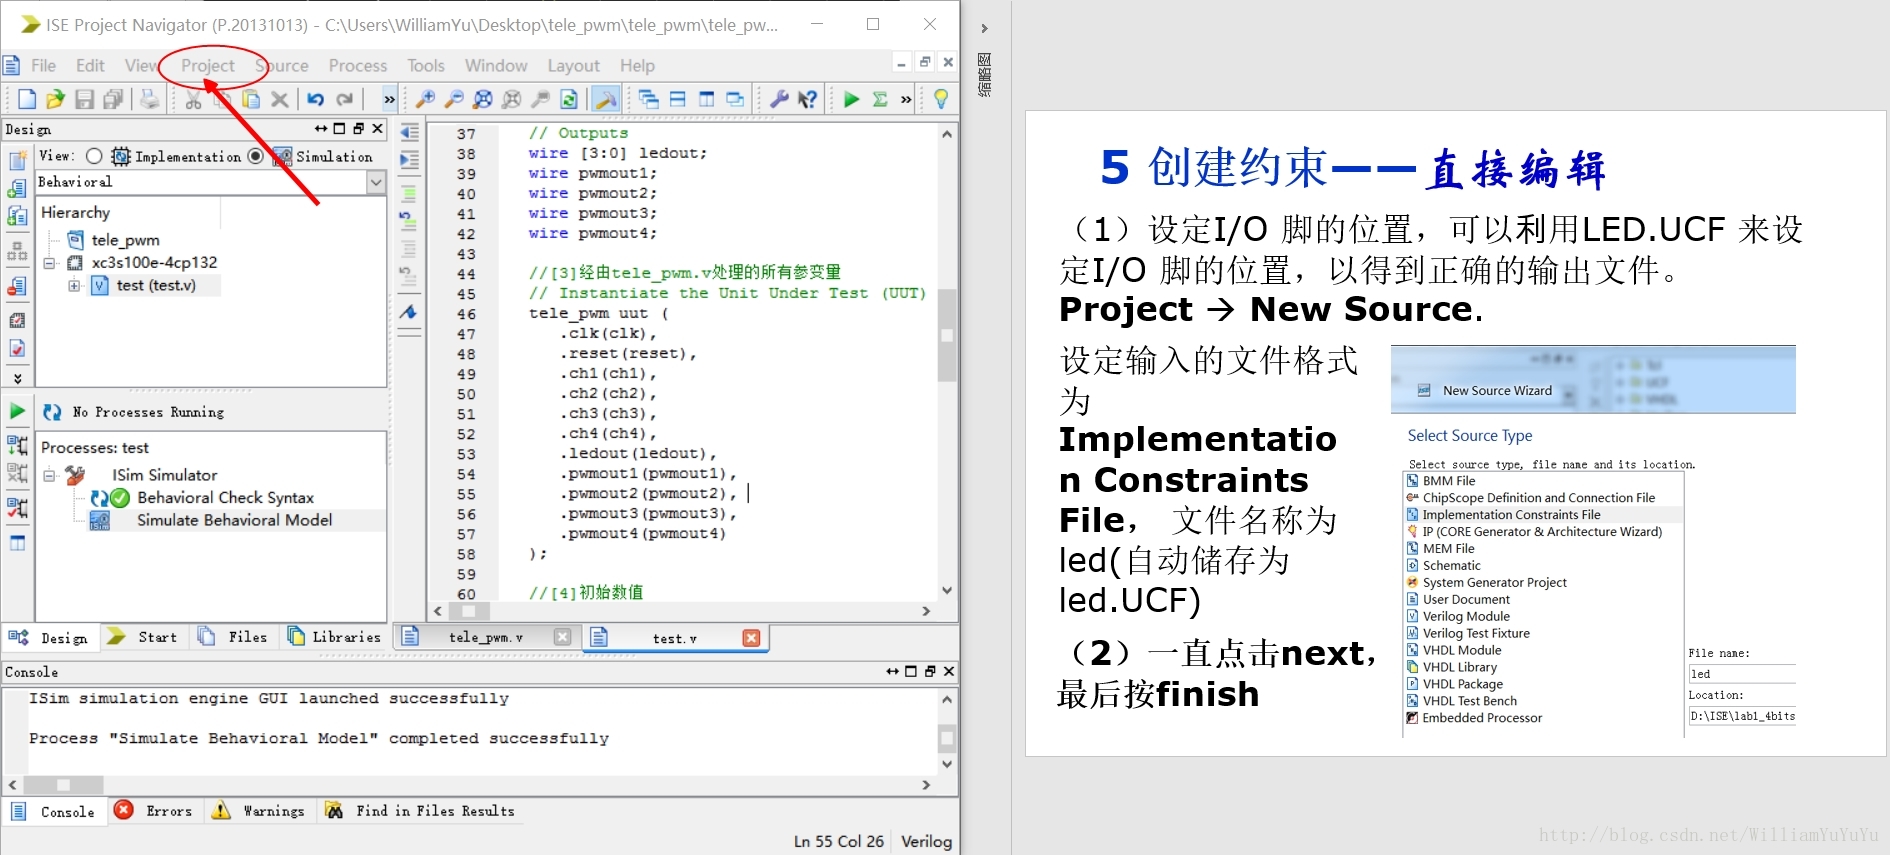The image size is (1890, 855).
Task: Open the File menu
Action: click(x=43, y=65)
